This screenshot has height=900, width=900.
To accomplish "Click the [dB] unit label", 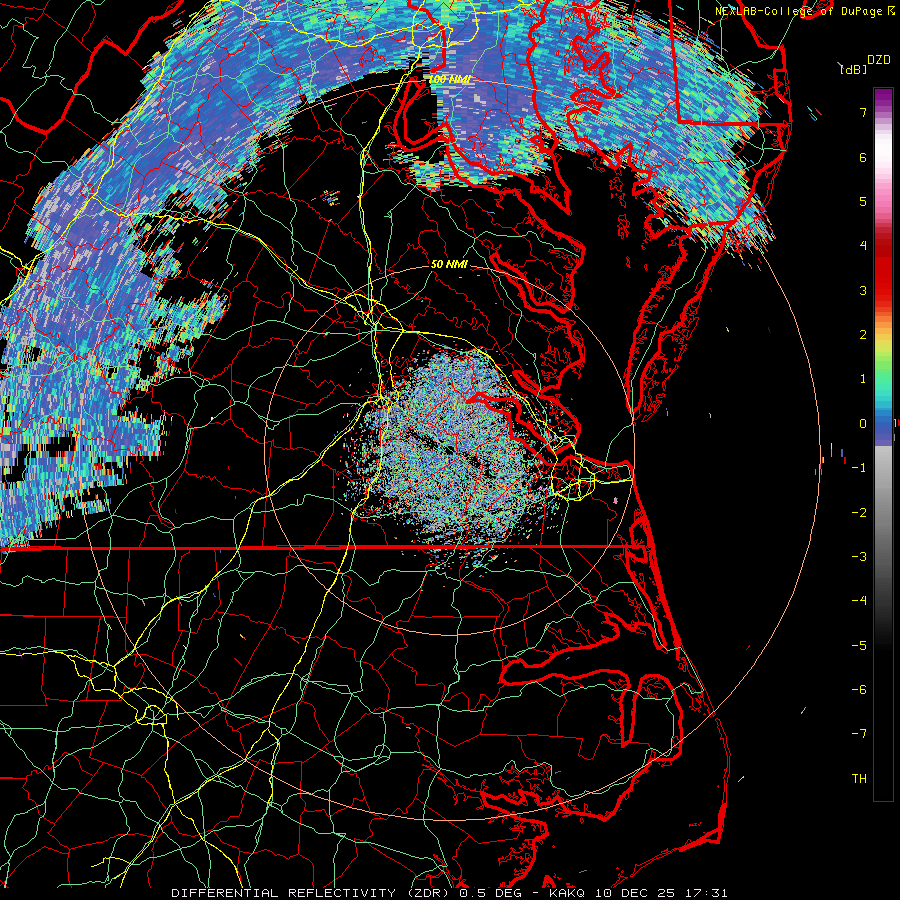I will pos(852,69).
